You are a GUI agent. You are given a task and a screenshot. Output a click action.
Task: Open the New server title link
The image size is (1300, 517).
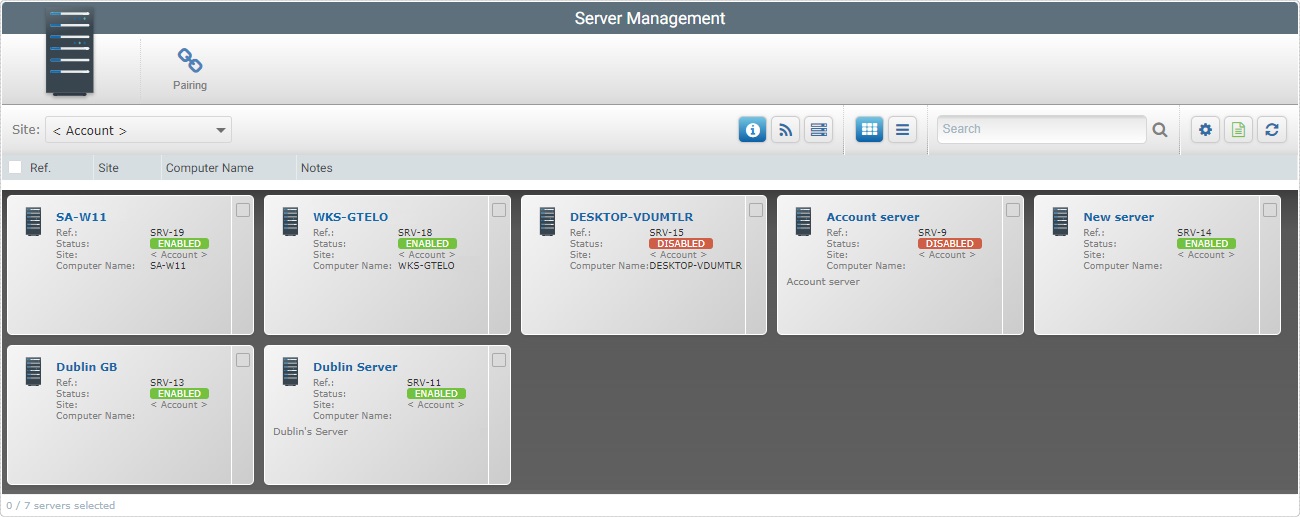(x=1118, y=217)
